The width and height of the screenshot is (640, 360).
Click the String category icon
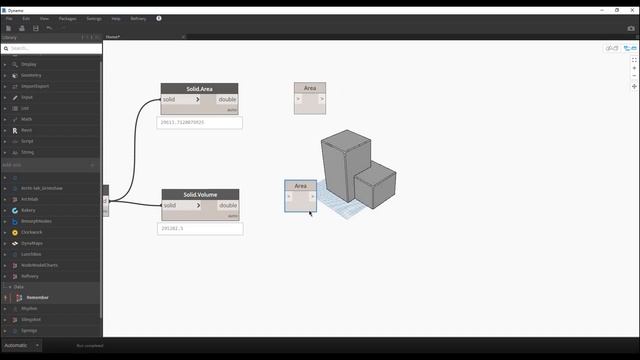pos(15,152)
